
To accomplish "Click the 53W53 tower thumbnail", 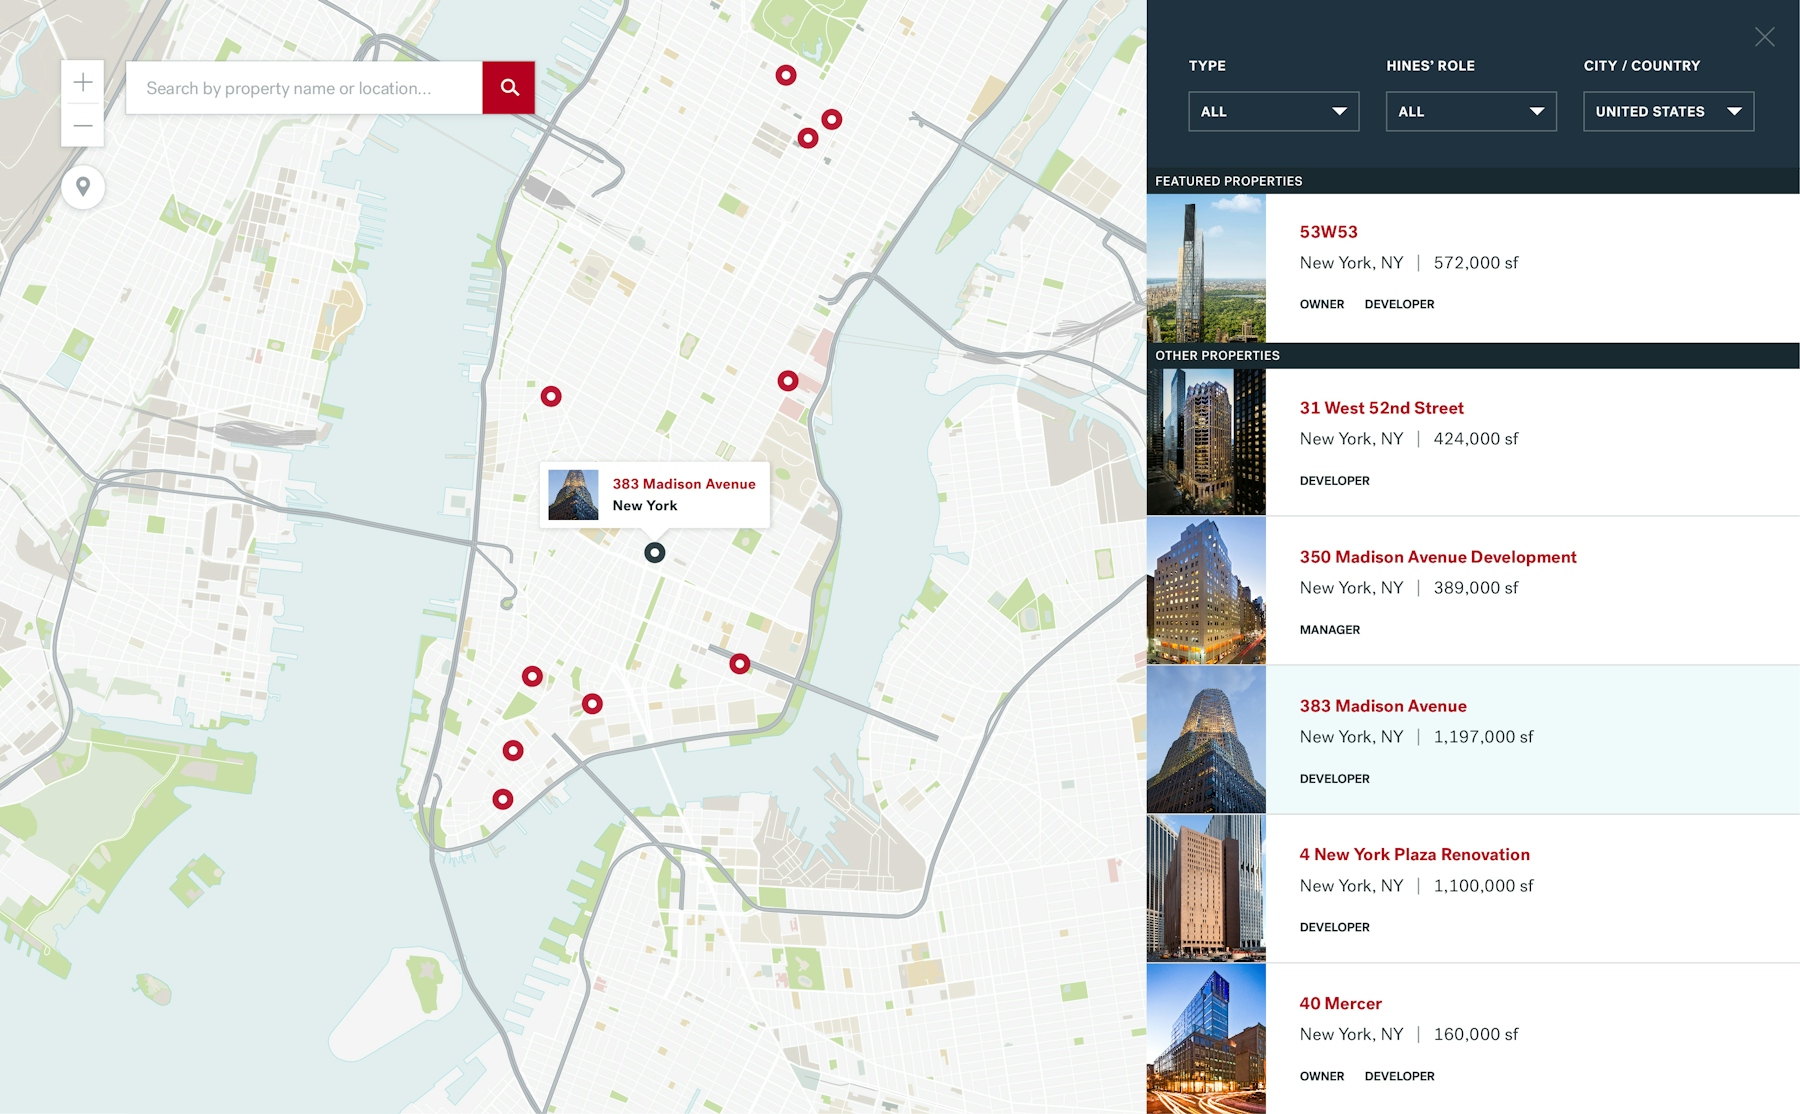I will point(1206,268).
